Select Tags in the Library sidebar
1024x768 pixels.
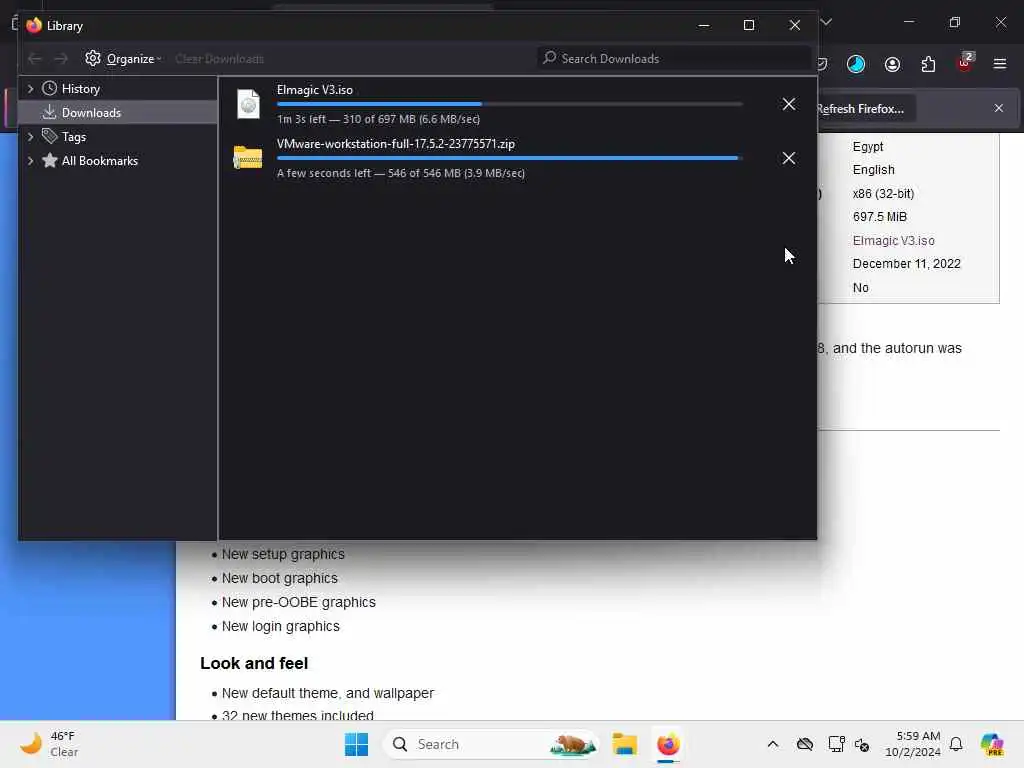click(74, 136)
